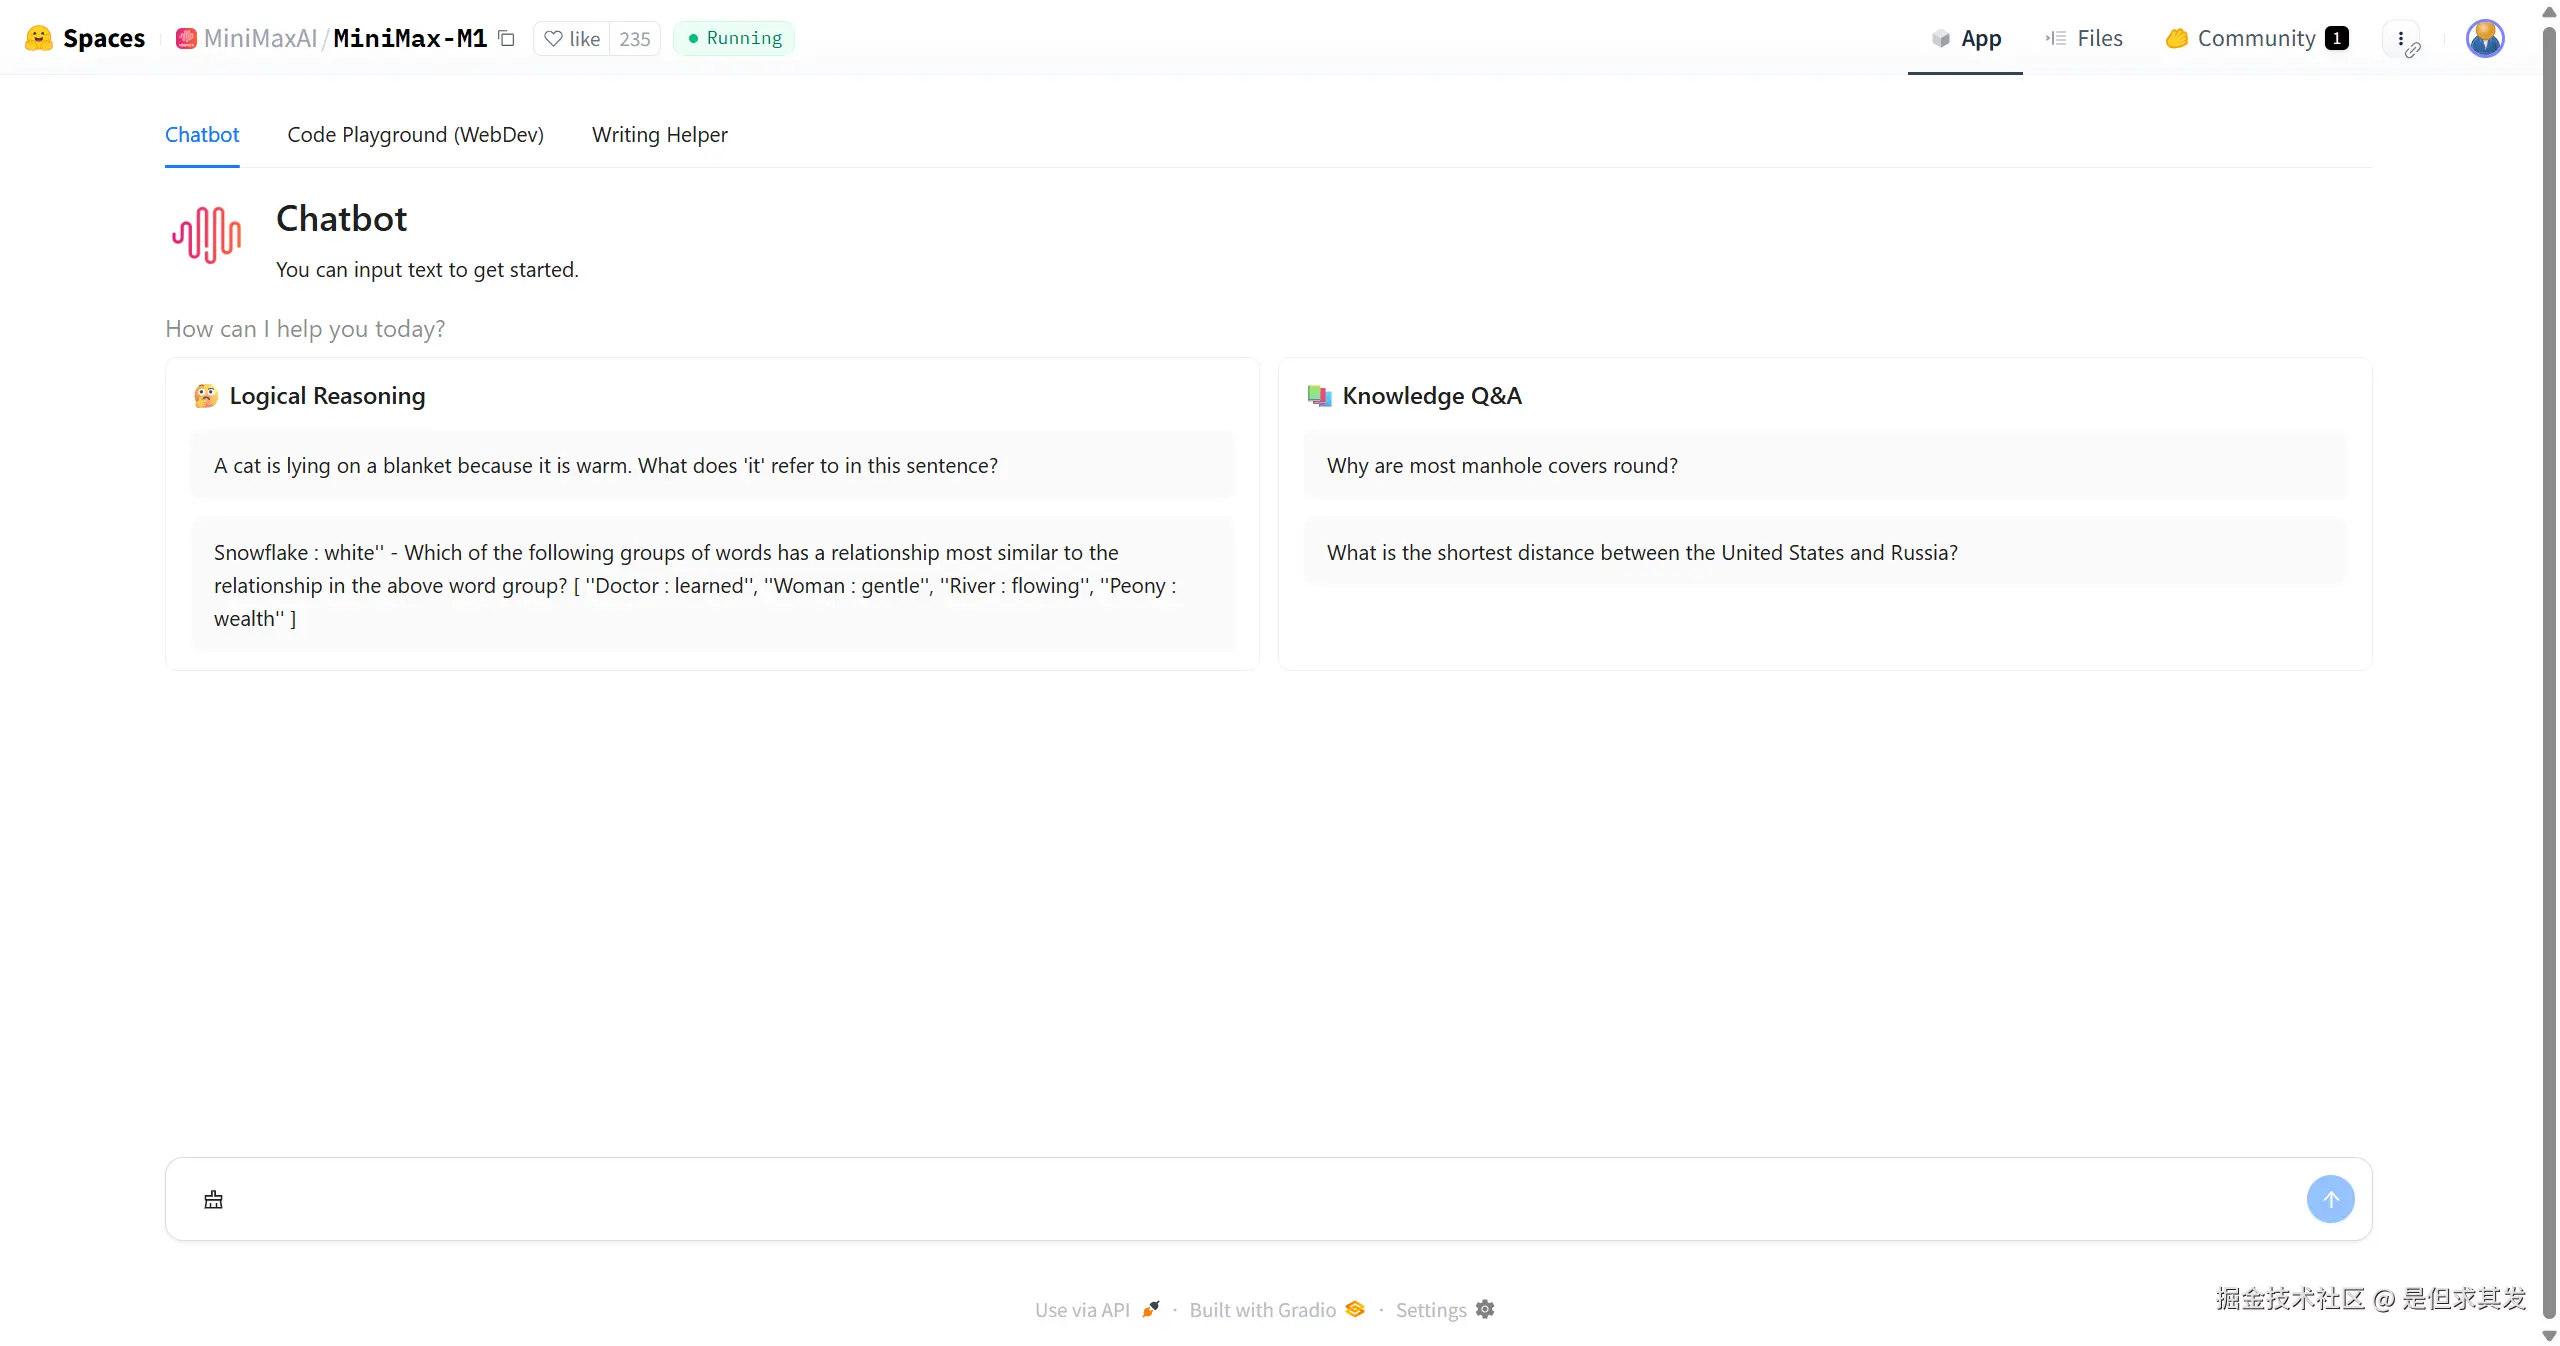2560x1346 pixels.
Task: Open the Community tab
Action: coord(2257,38)
